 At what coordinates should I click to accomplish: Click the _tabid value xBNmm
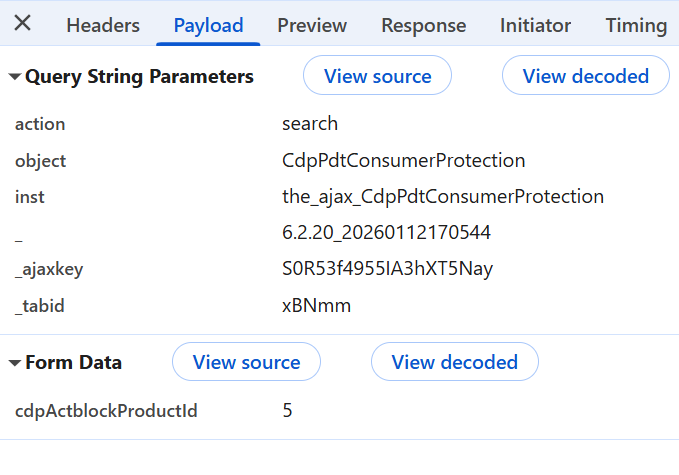[x=316, y=306]
